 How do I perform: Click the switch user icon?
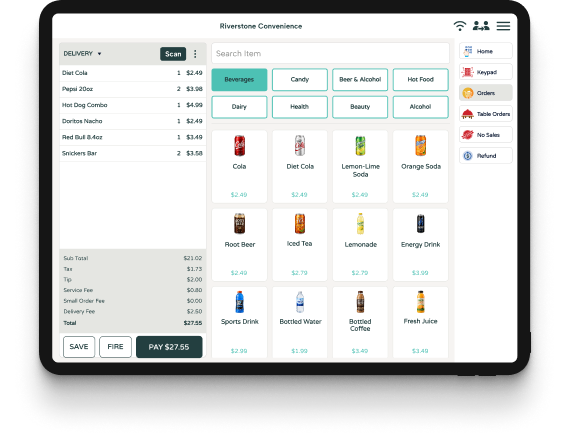pos(481,26)
